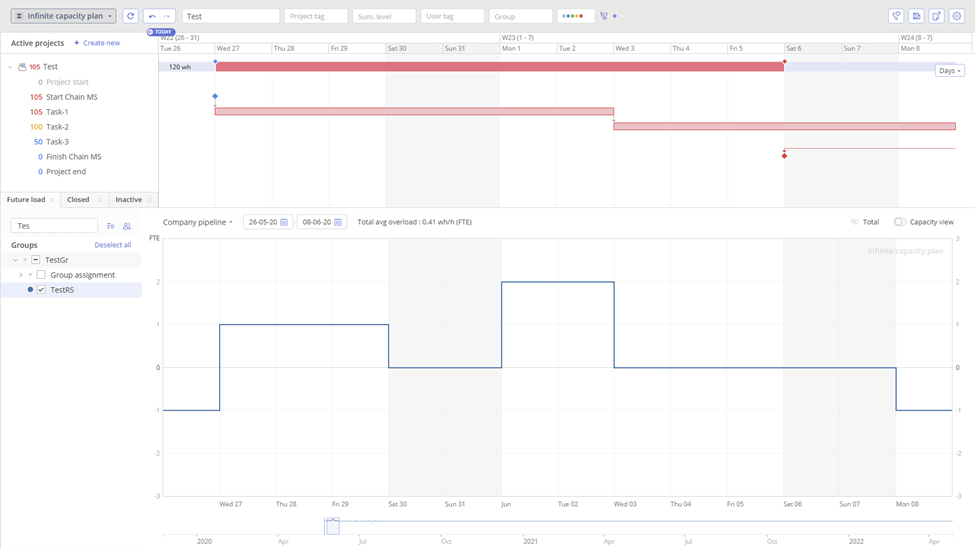
Task: Open the settings gear icon
Action: (957, 16)
